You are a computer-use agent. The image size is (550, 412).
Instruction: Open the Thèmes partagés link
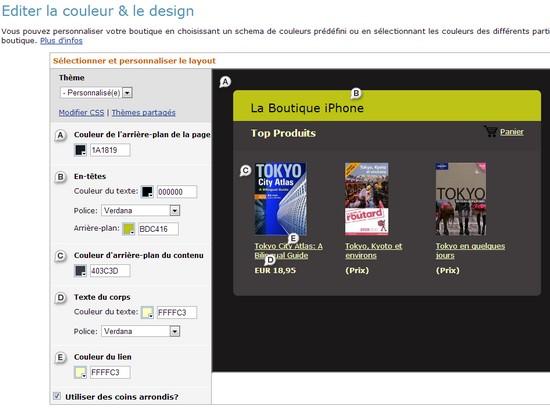click(x=144, y=113)
